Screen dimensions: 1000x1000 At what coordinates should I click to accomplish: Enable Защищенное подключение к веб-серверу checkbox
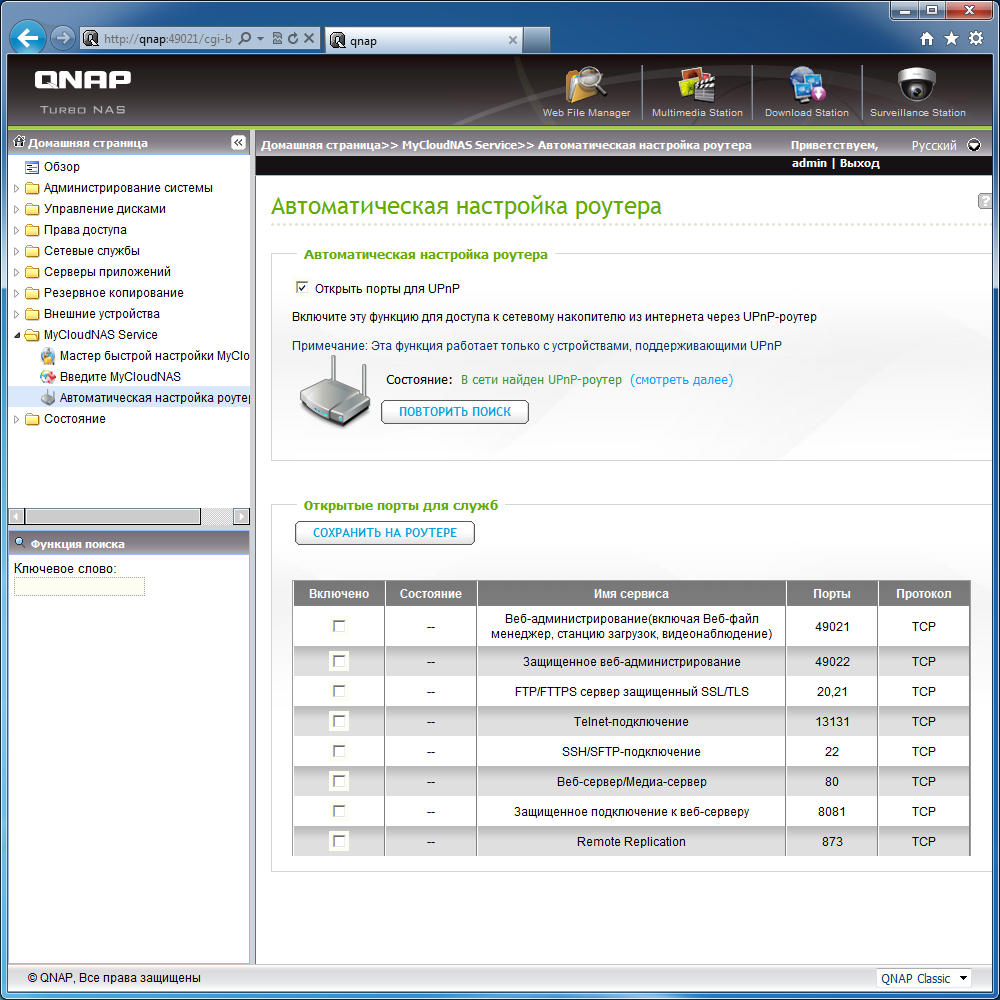tap(339, 811)
